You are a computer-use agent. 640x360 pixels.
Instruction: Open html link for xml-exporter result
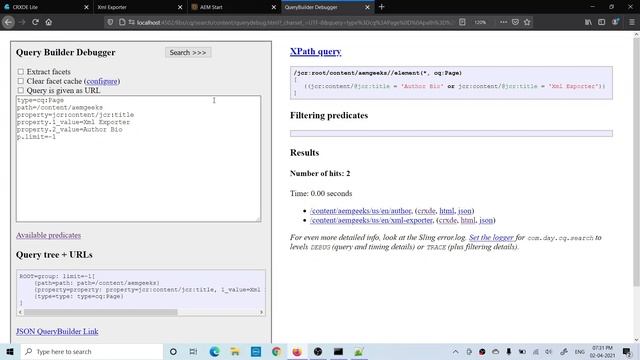(468, 220)
